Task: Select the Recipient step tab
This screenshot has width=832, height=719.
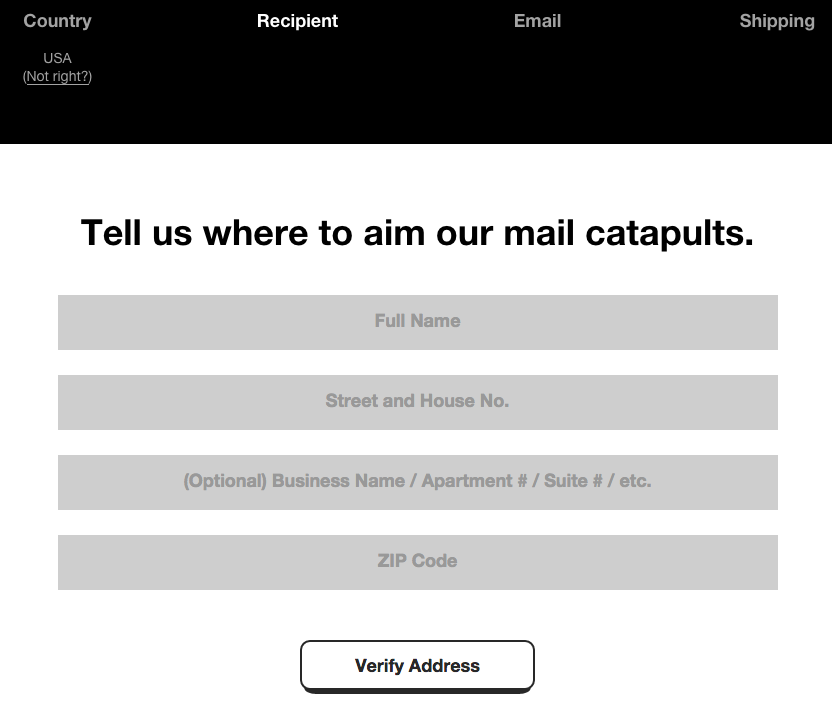Action: pyautogui.click(x=297, y=21)
